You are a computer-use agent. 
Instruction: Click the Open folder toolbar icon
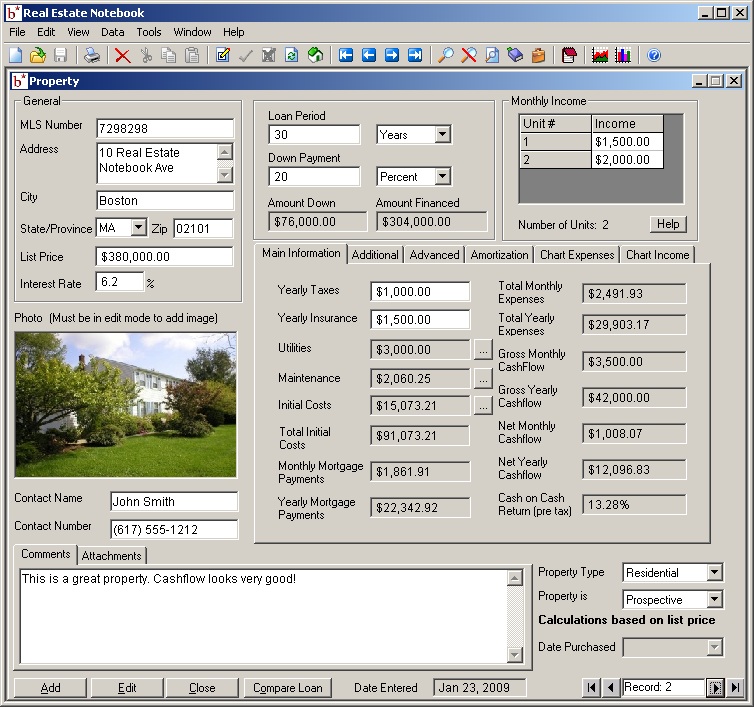[38, 56]
